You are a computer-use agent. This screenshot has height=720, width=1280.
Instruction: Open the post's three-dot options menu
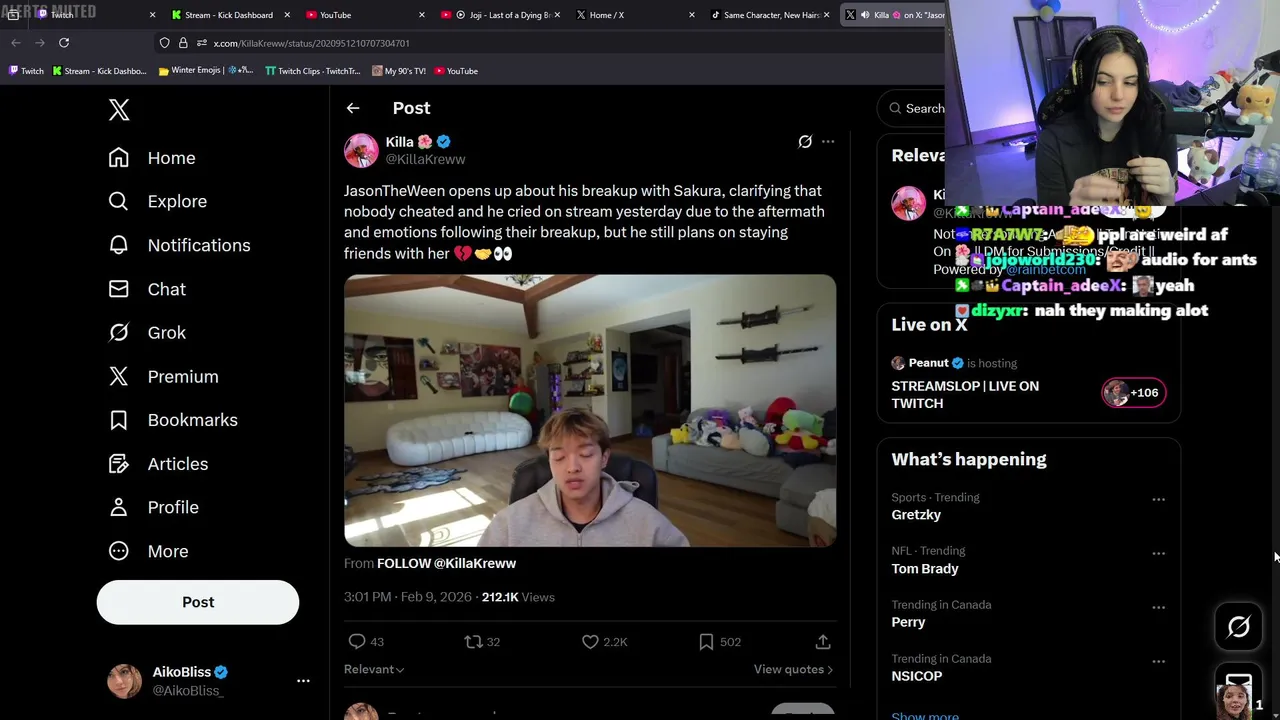coord(828,142)
